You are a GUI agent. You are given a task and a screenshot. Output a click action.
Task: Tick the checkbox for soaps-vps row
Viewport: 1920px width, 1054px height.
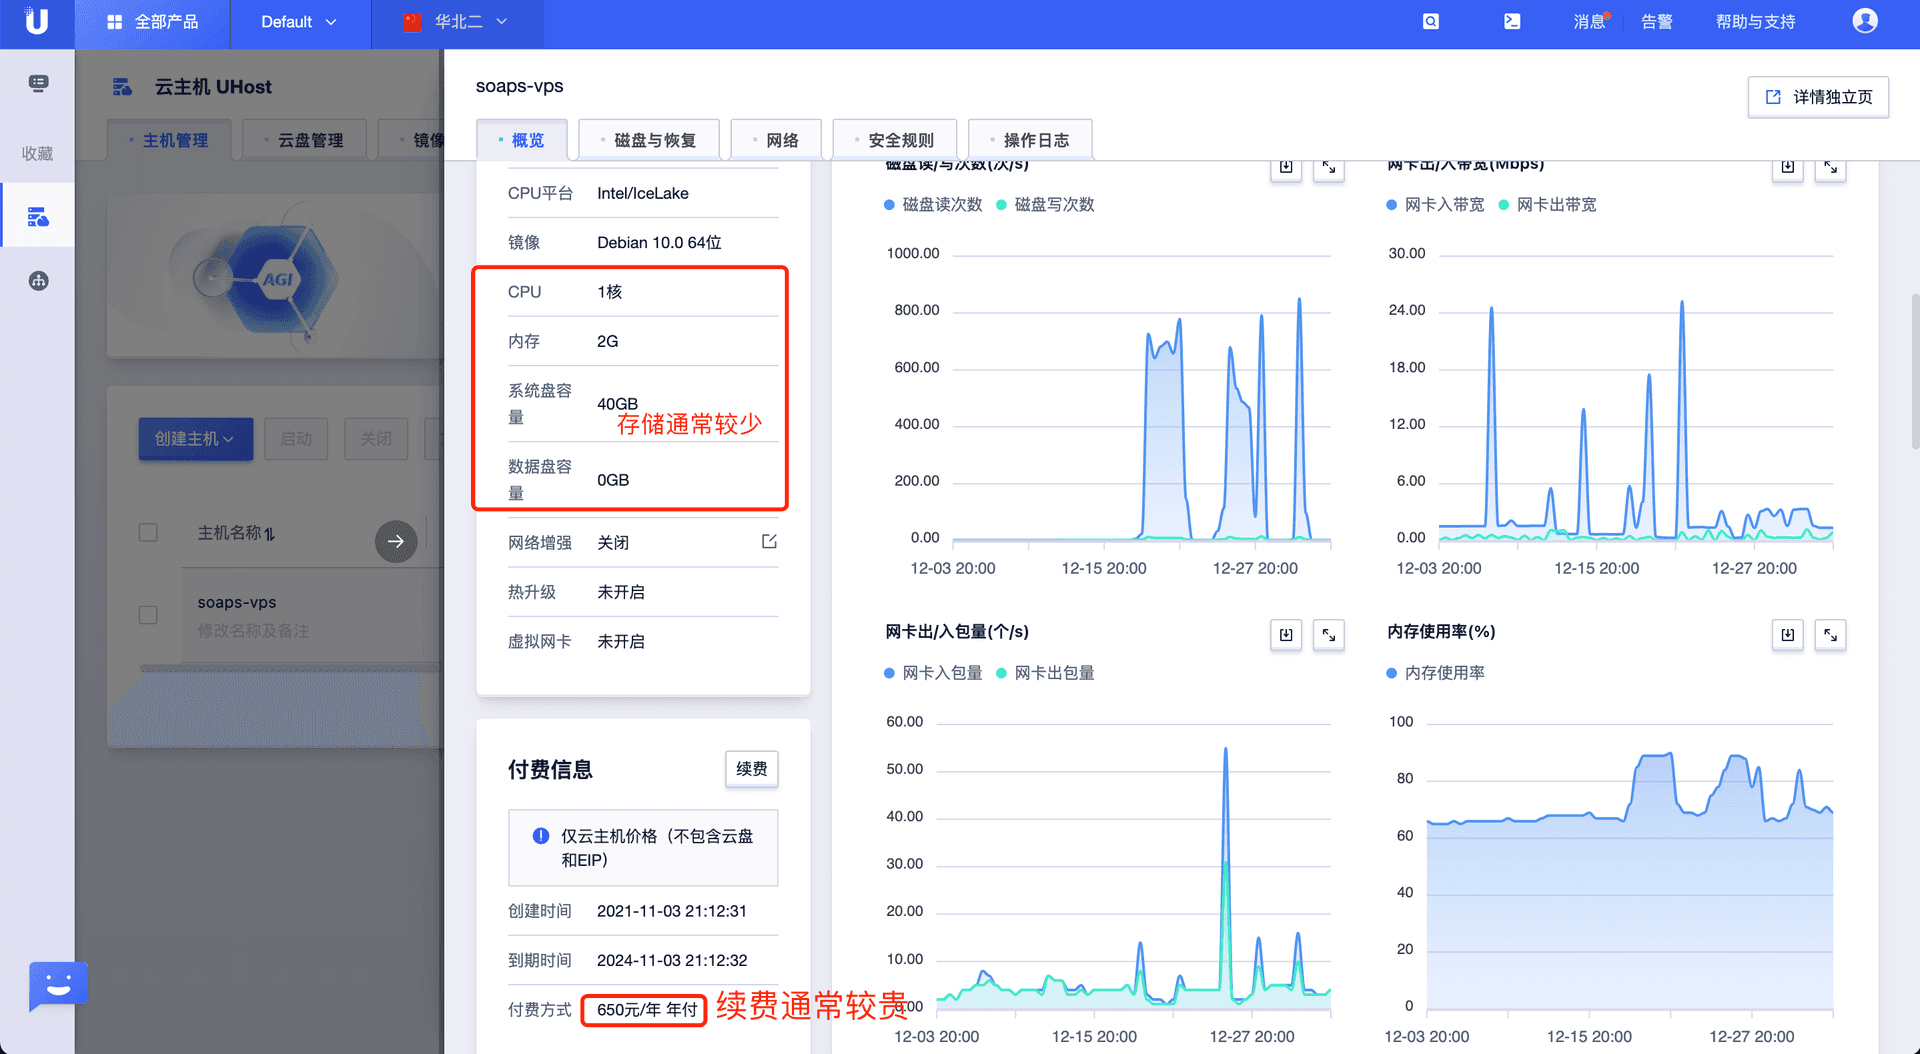[148, 615]
